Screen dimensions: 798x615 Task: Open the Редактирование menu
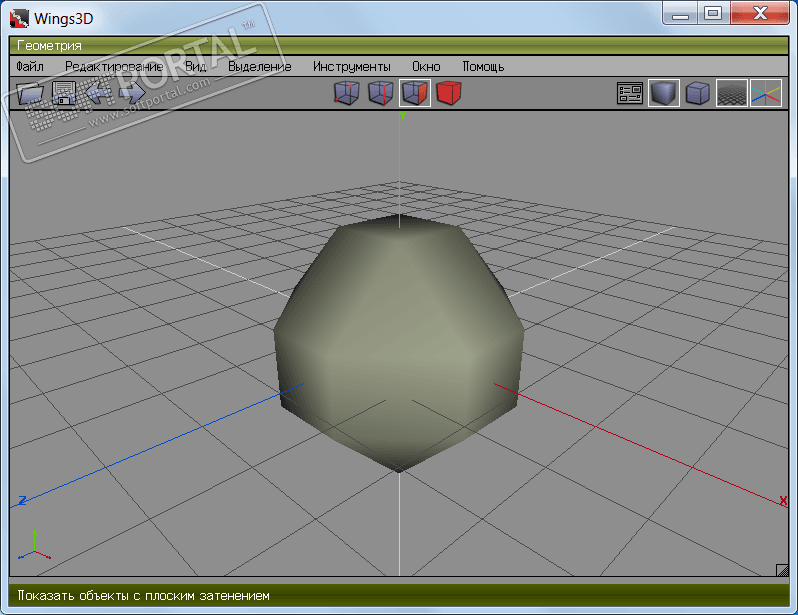pos(114,67)
